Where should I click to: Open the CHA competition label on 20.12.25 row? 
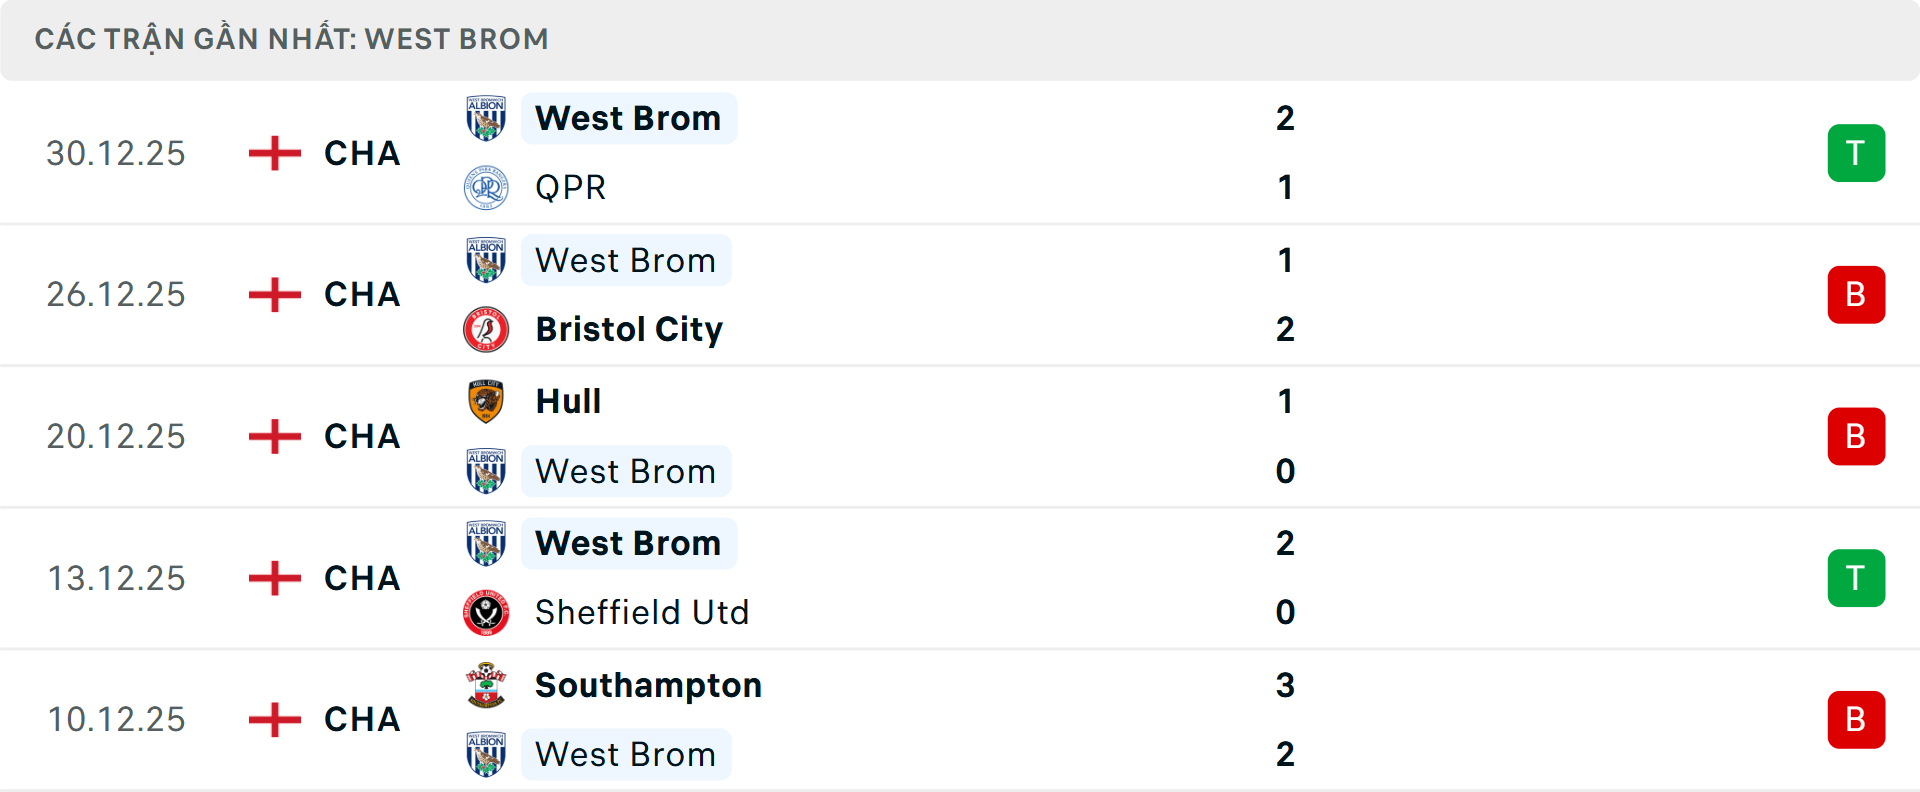[361, 436]
